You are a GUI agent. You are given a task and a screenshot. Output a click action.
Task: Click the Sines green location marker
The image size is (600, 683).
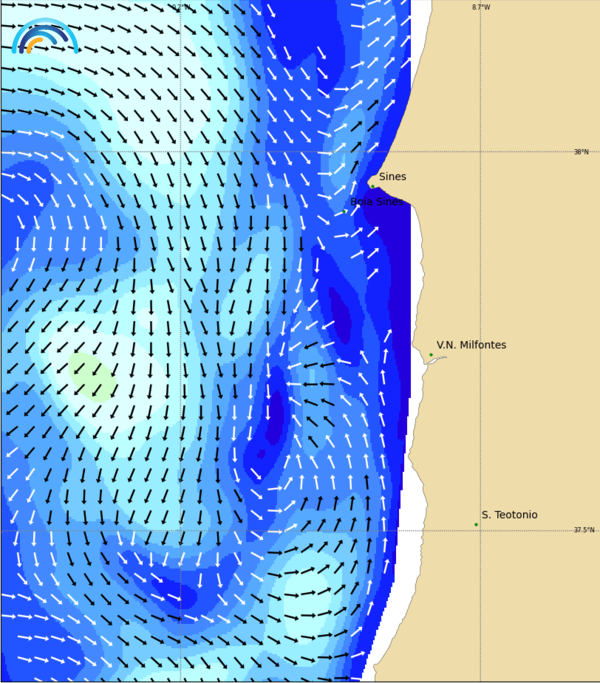coord(372,186)
